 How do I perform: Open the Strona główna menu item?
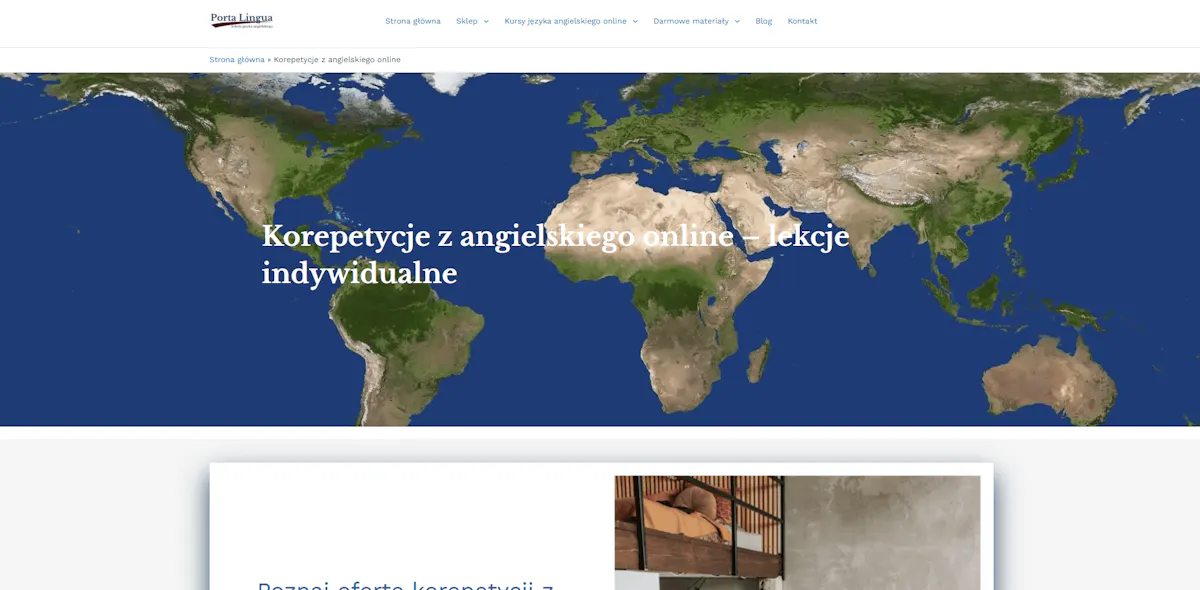(x=413, y=21)
